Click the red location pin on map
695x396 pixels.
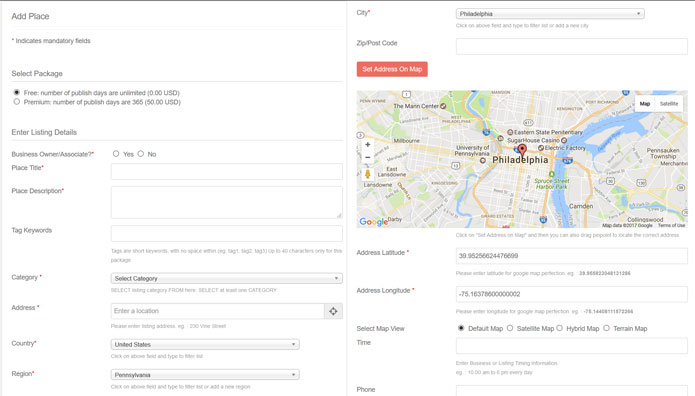523,151
